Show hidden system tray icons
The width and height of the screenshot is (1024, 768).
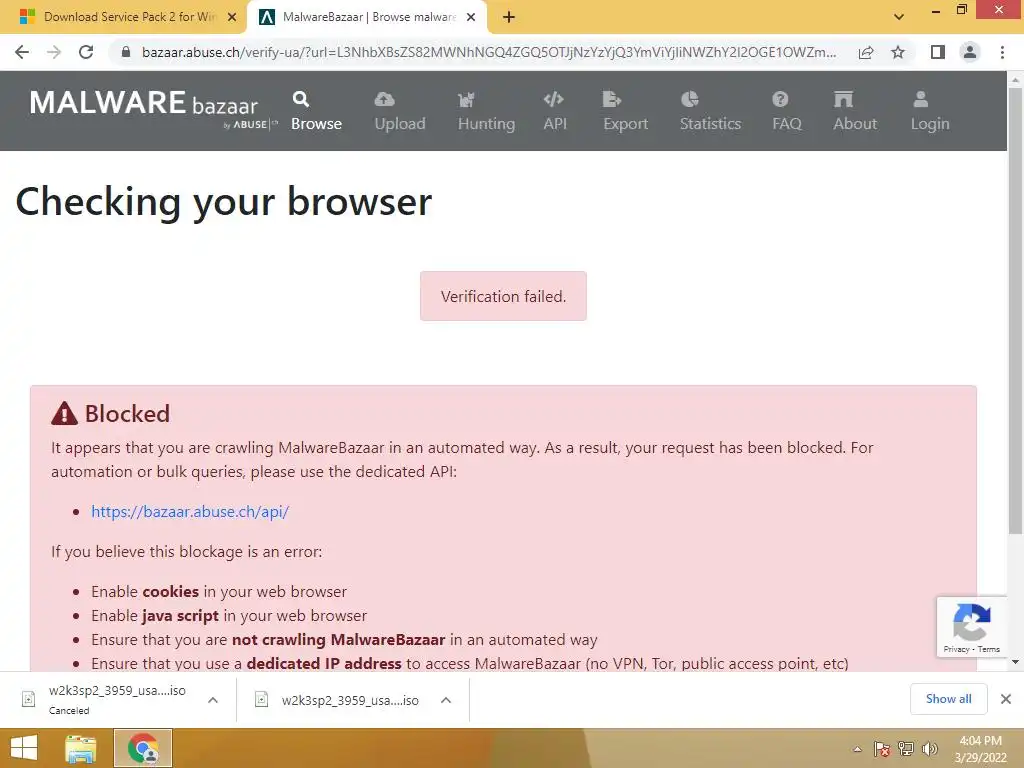(x=857, y=749)
